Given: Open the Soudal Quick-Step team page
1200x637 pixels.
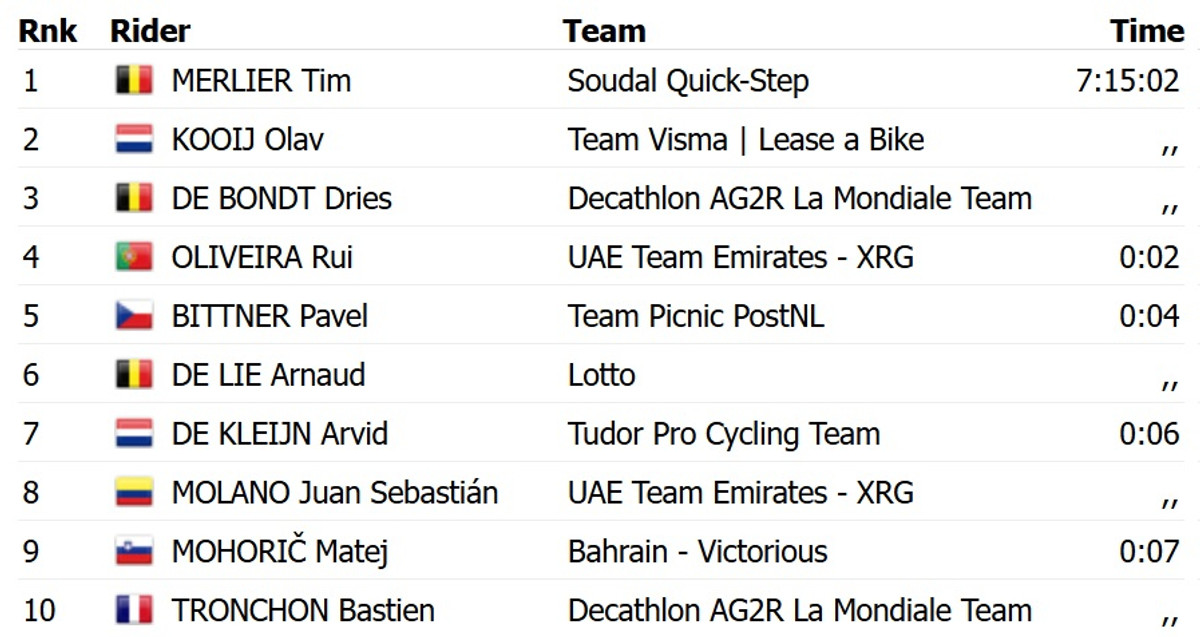Looking at the screenshot, I should pyautogui.click(x=688, y=81).
